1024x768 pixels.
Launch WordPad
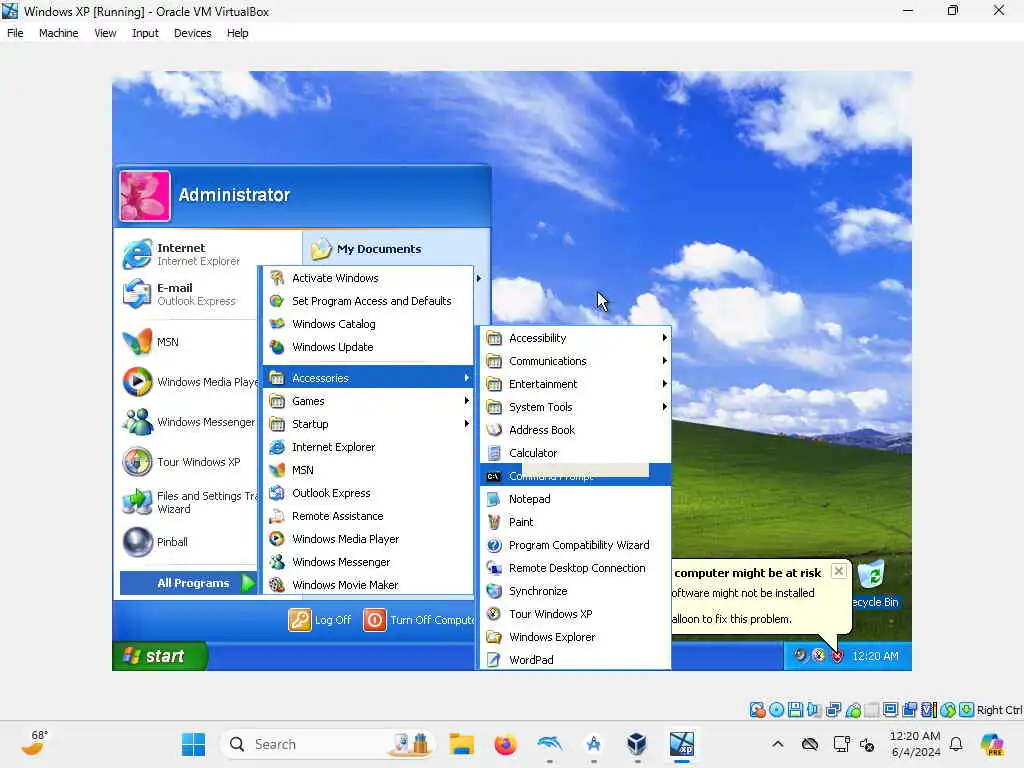click(x=575, y=660)
